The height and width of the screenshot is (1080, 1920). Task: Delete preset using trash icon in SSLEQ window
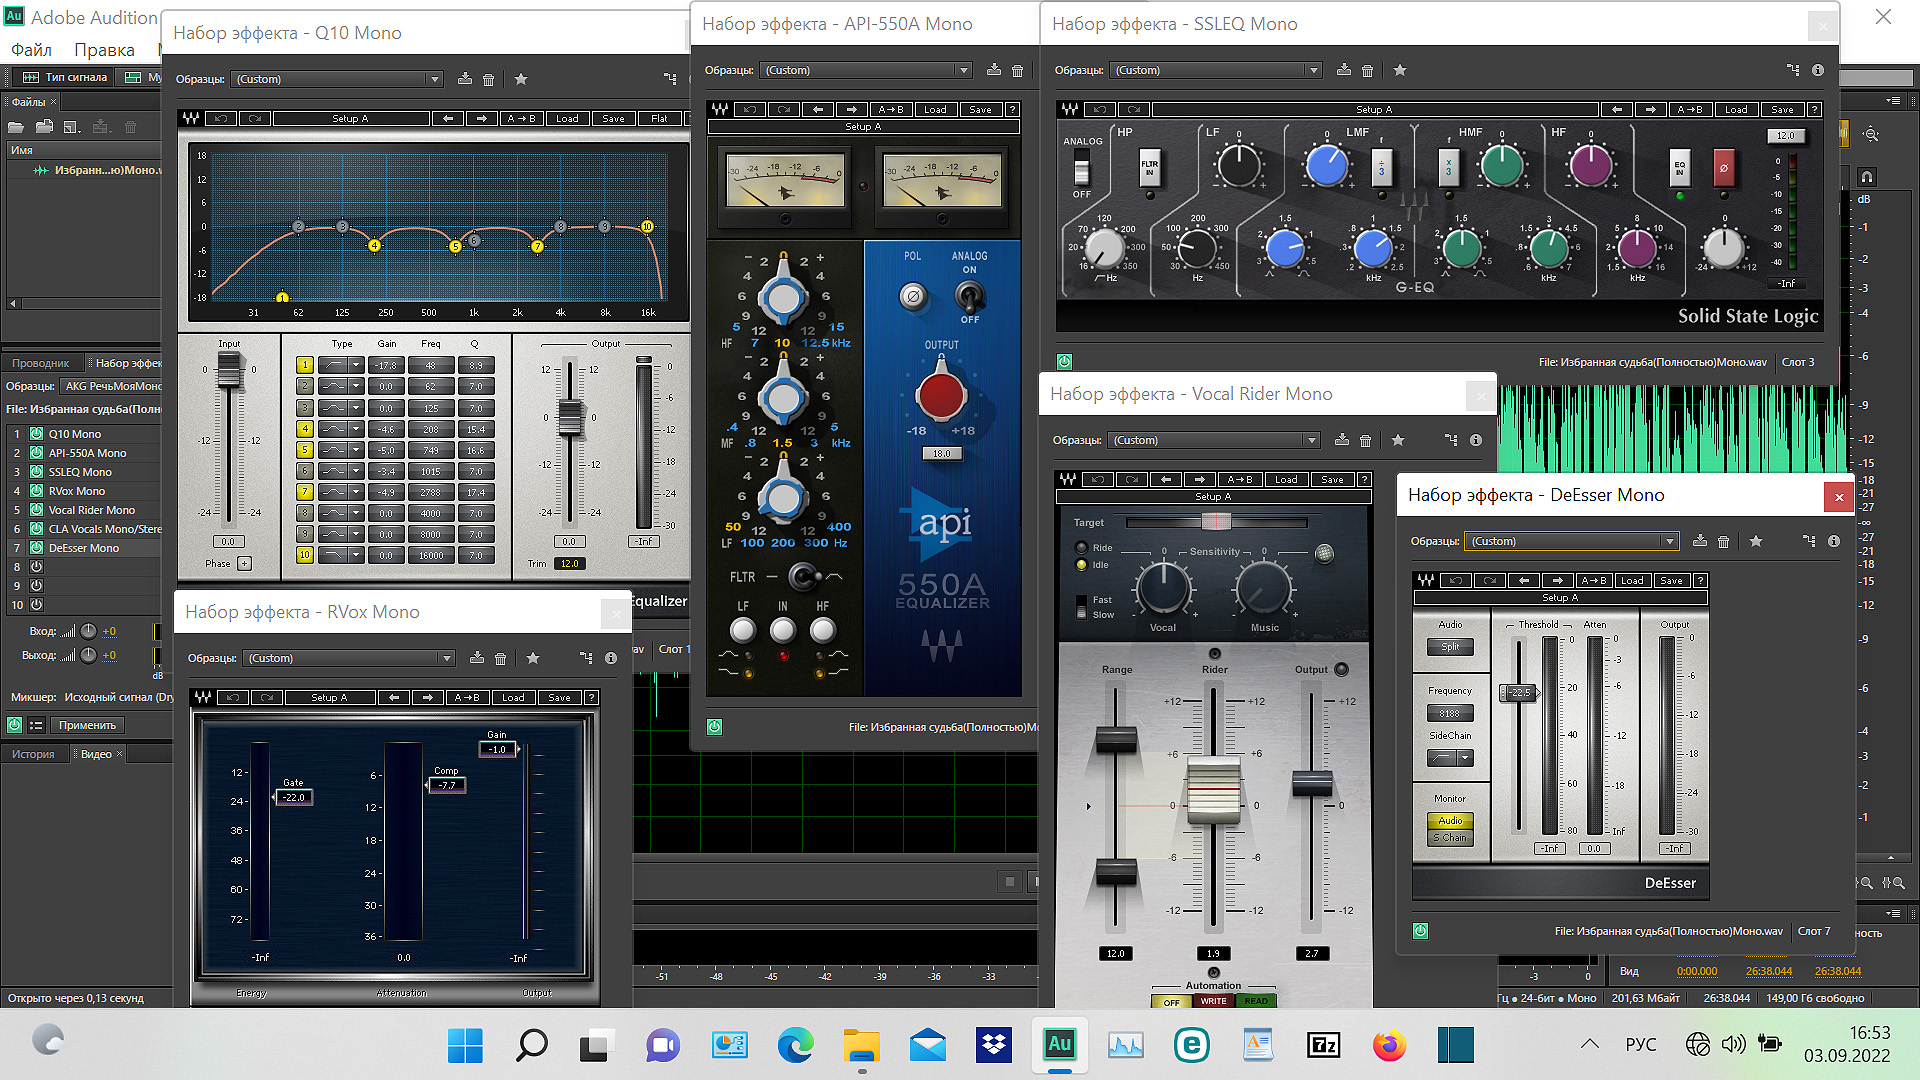pyautogui.click(x=1367, y=70)
